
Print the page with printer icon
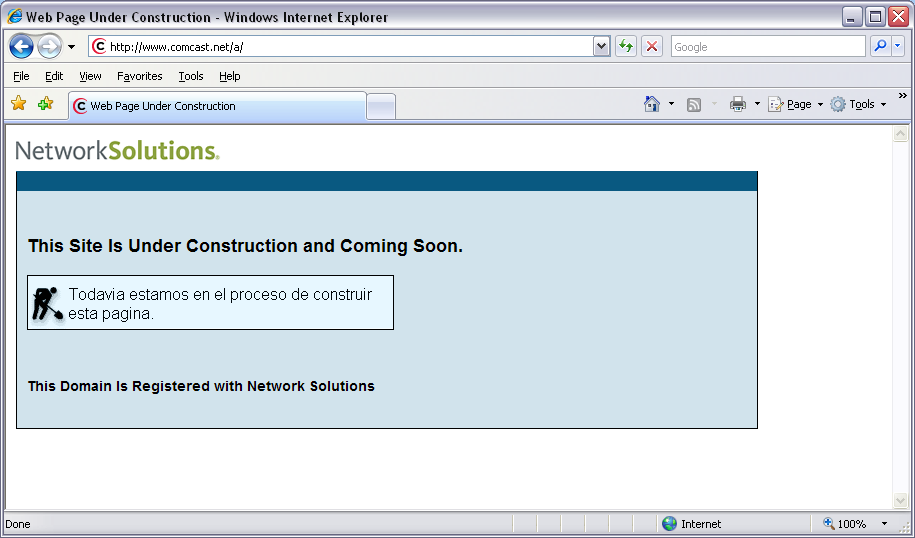pos(738,104)
